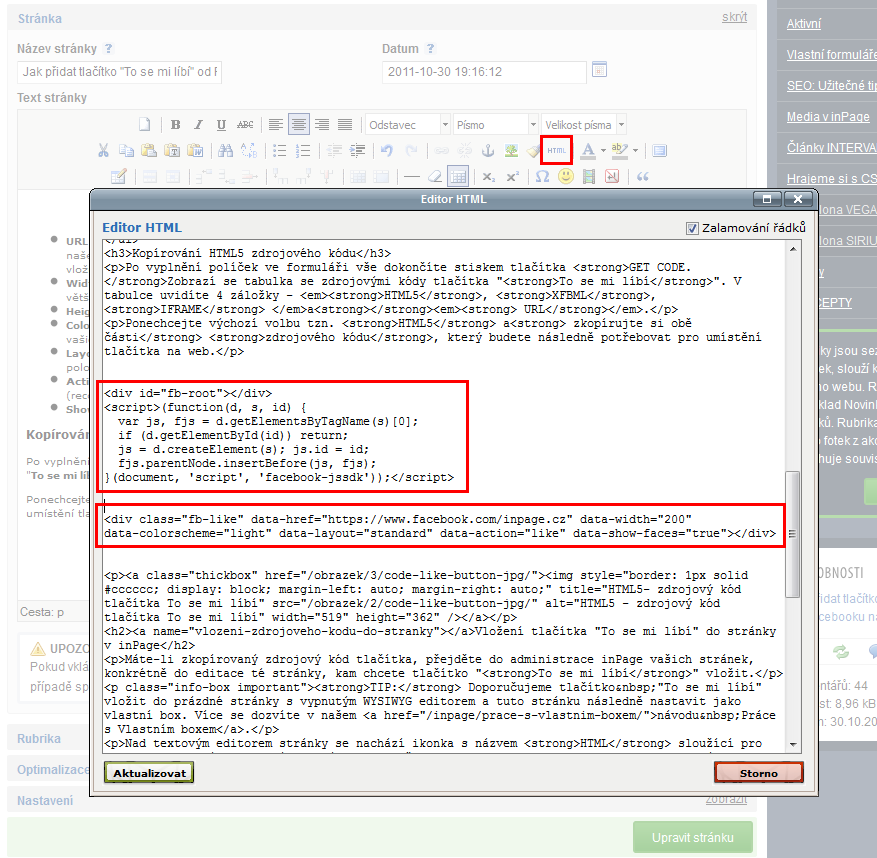
Task: Click the HTML source editor icon
Action: (556, 151)
